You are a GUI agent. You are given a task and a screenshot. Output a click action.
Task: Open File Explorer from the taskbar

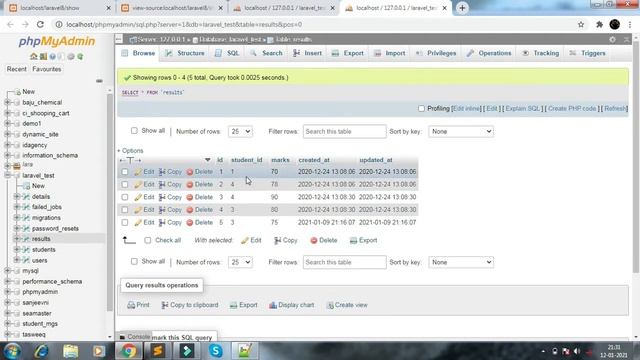tap(71, 351)
